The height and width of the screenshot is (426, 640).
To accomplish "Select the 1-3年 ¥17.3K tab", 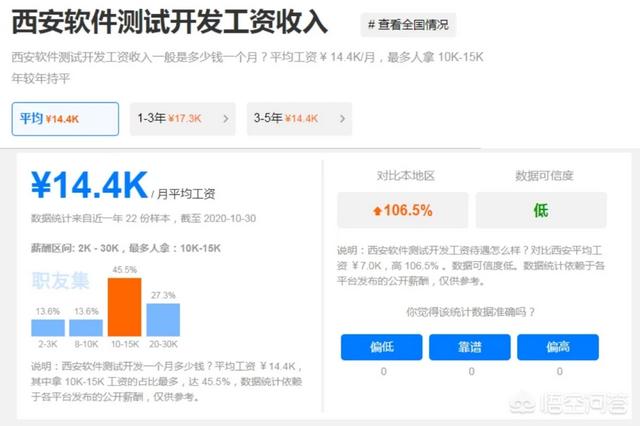I will 182,119.
